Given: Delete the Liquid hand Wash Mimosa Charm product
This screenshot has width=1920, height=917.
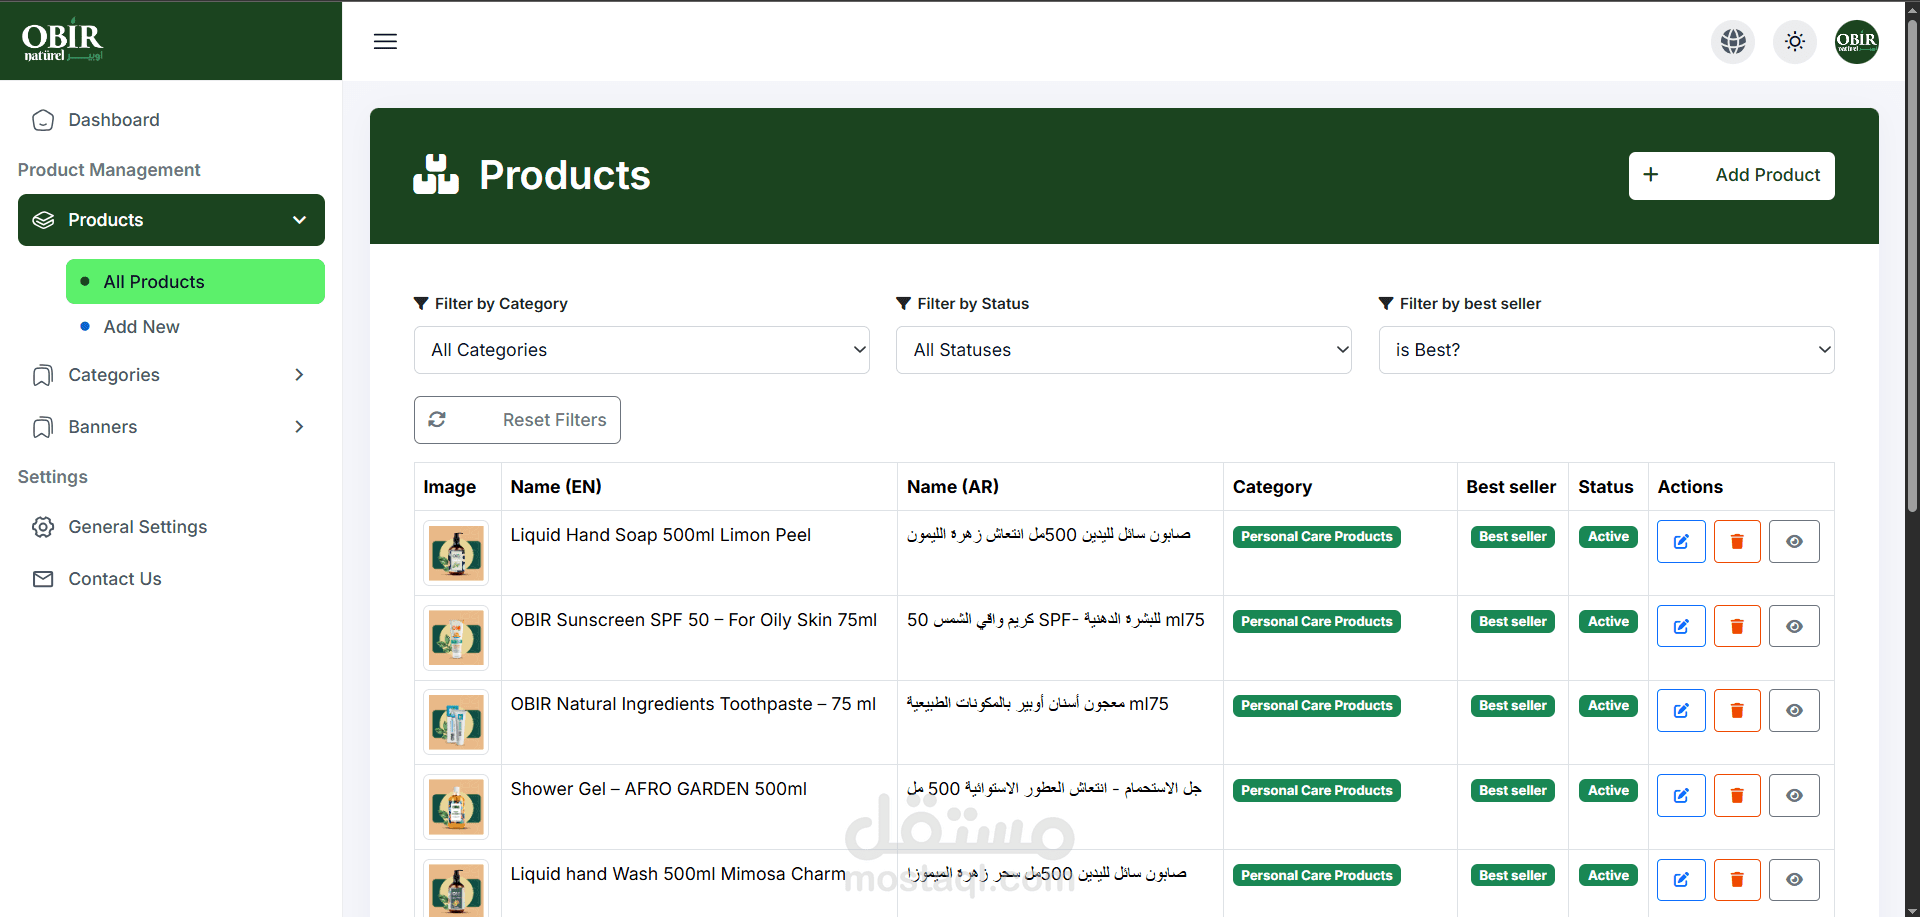Looking at the screenshot, I should [x=1737, y=880].
